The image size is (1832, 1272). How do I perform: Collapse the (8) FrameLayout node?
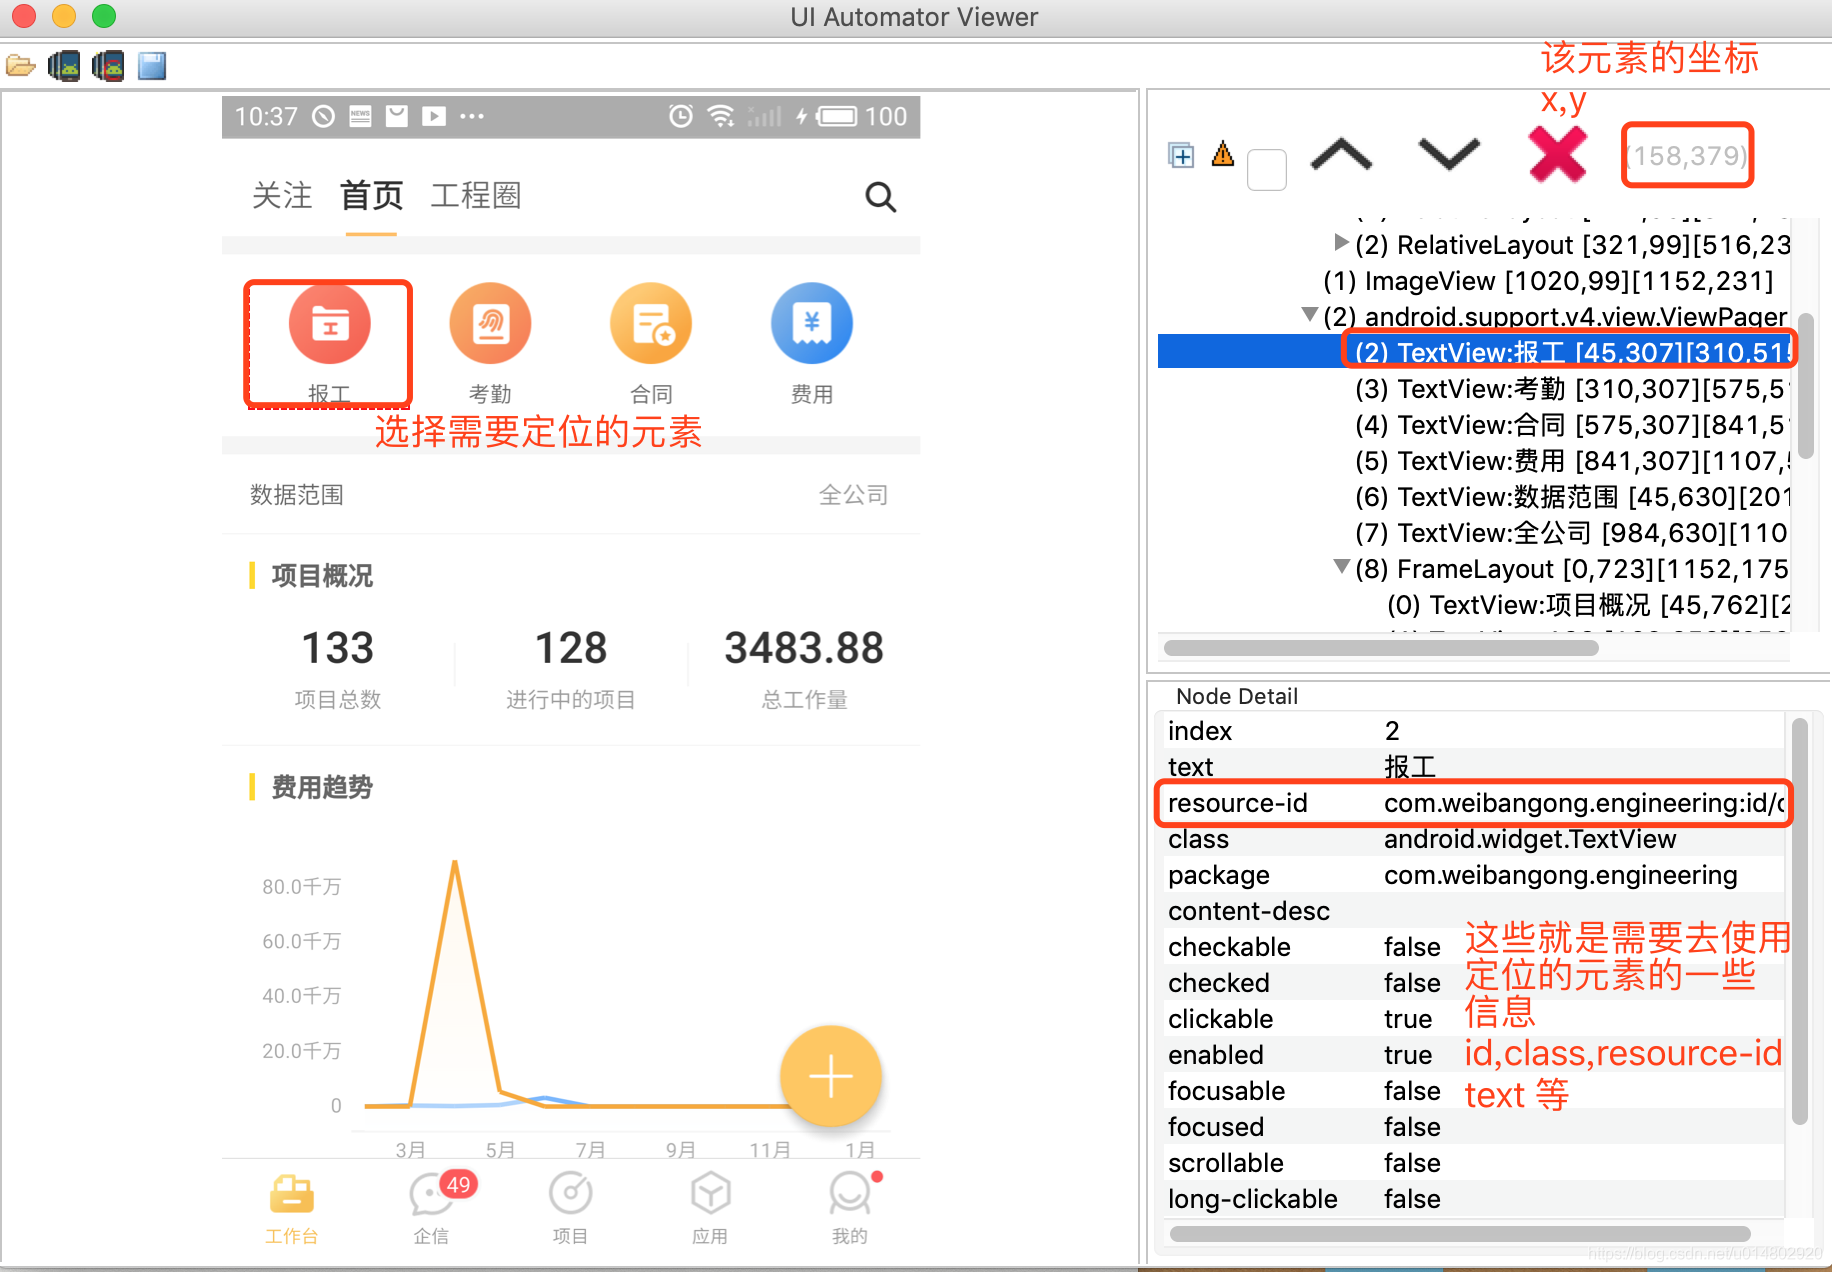pos(1341,568)
